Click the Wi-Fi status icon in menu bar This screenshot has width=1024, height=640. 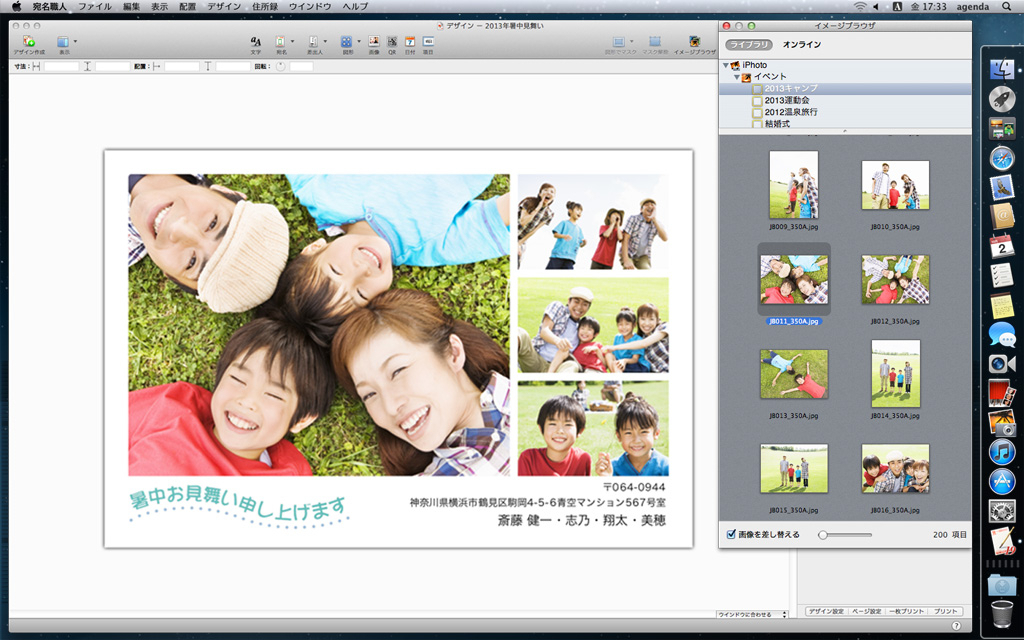(x=860, y=7)
